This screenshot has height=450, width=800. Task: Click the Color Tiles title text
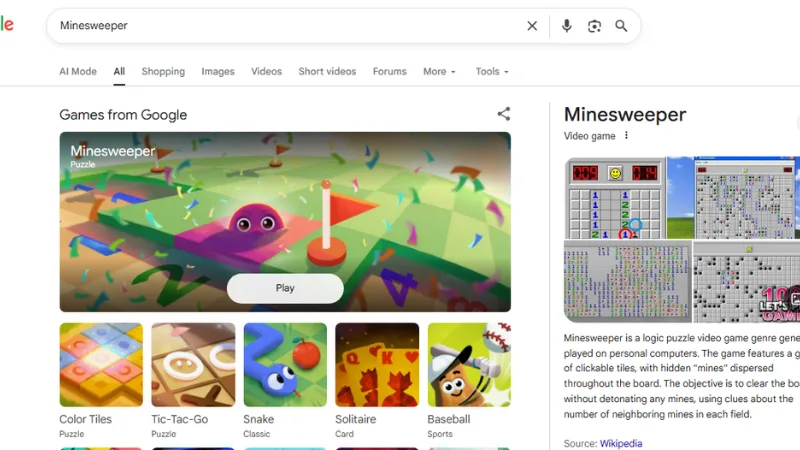pos(85,419)
